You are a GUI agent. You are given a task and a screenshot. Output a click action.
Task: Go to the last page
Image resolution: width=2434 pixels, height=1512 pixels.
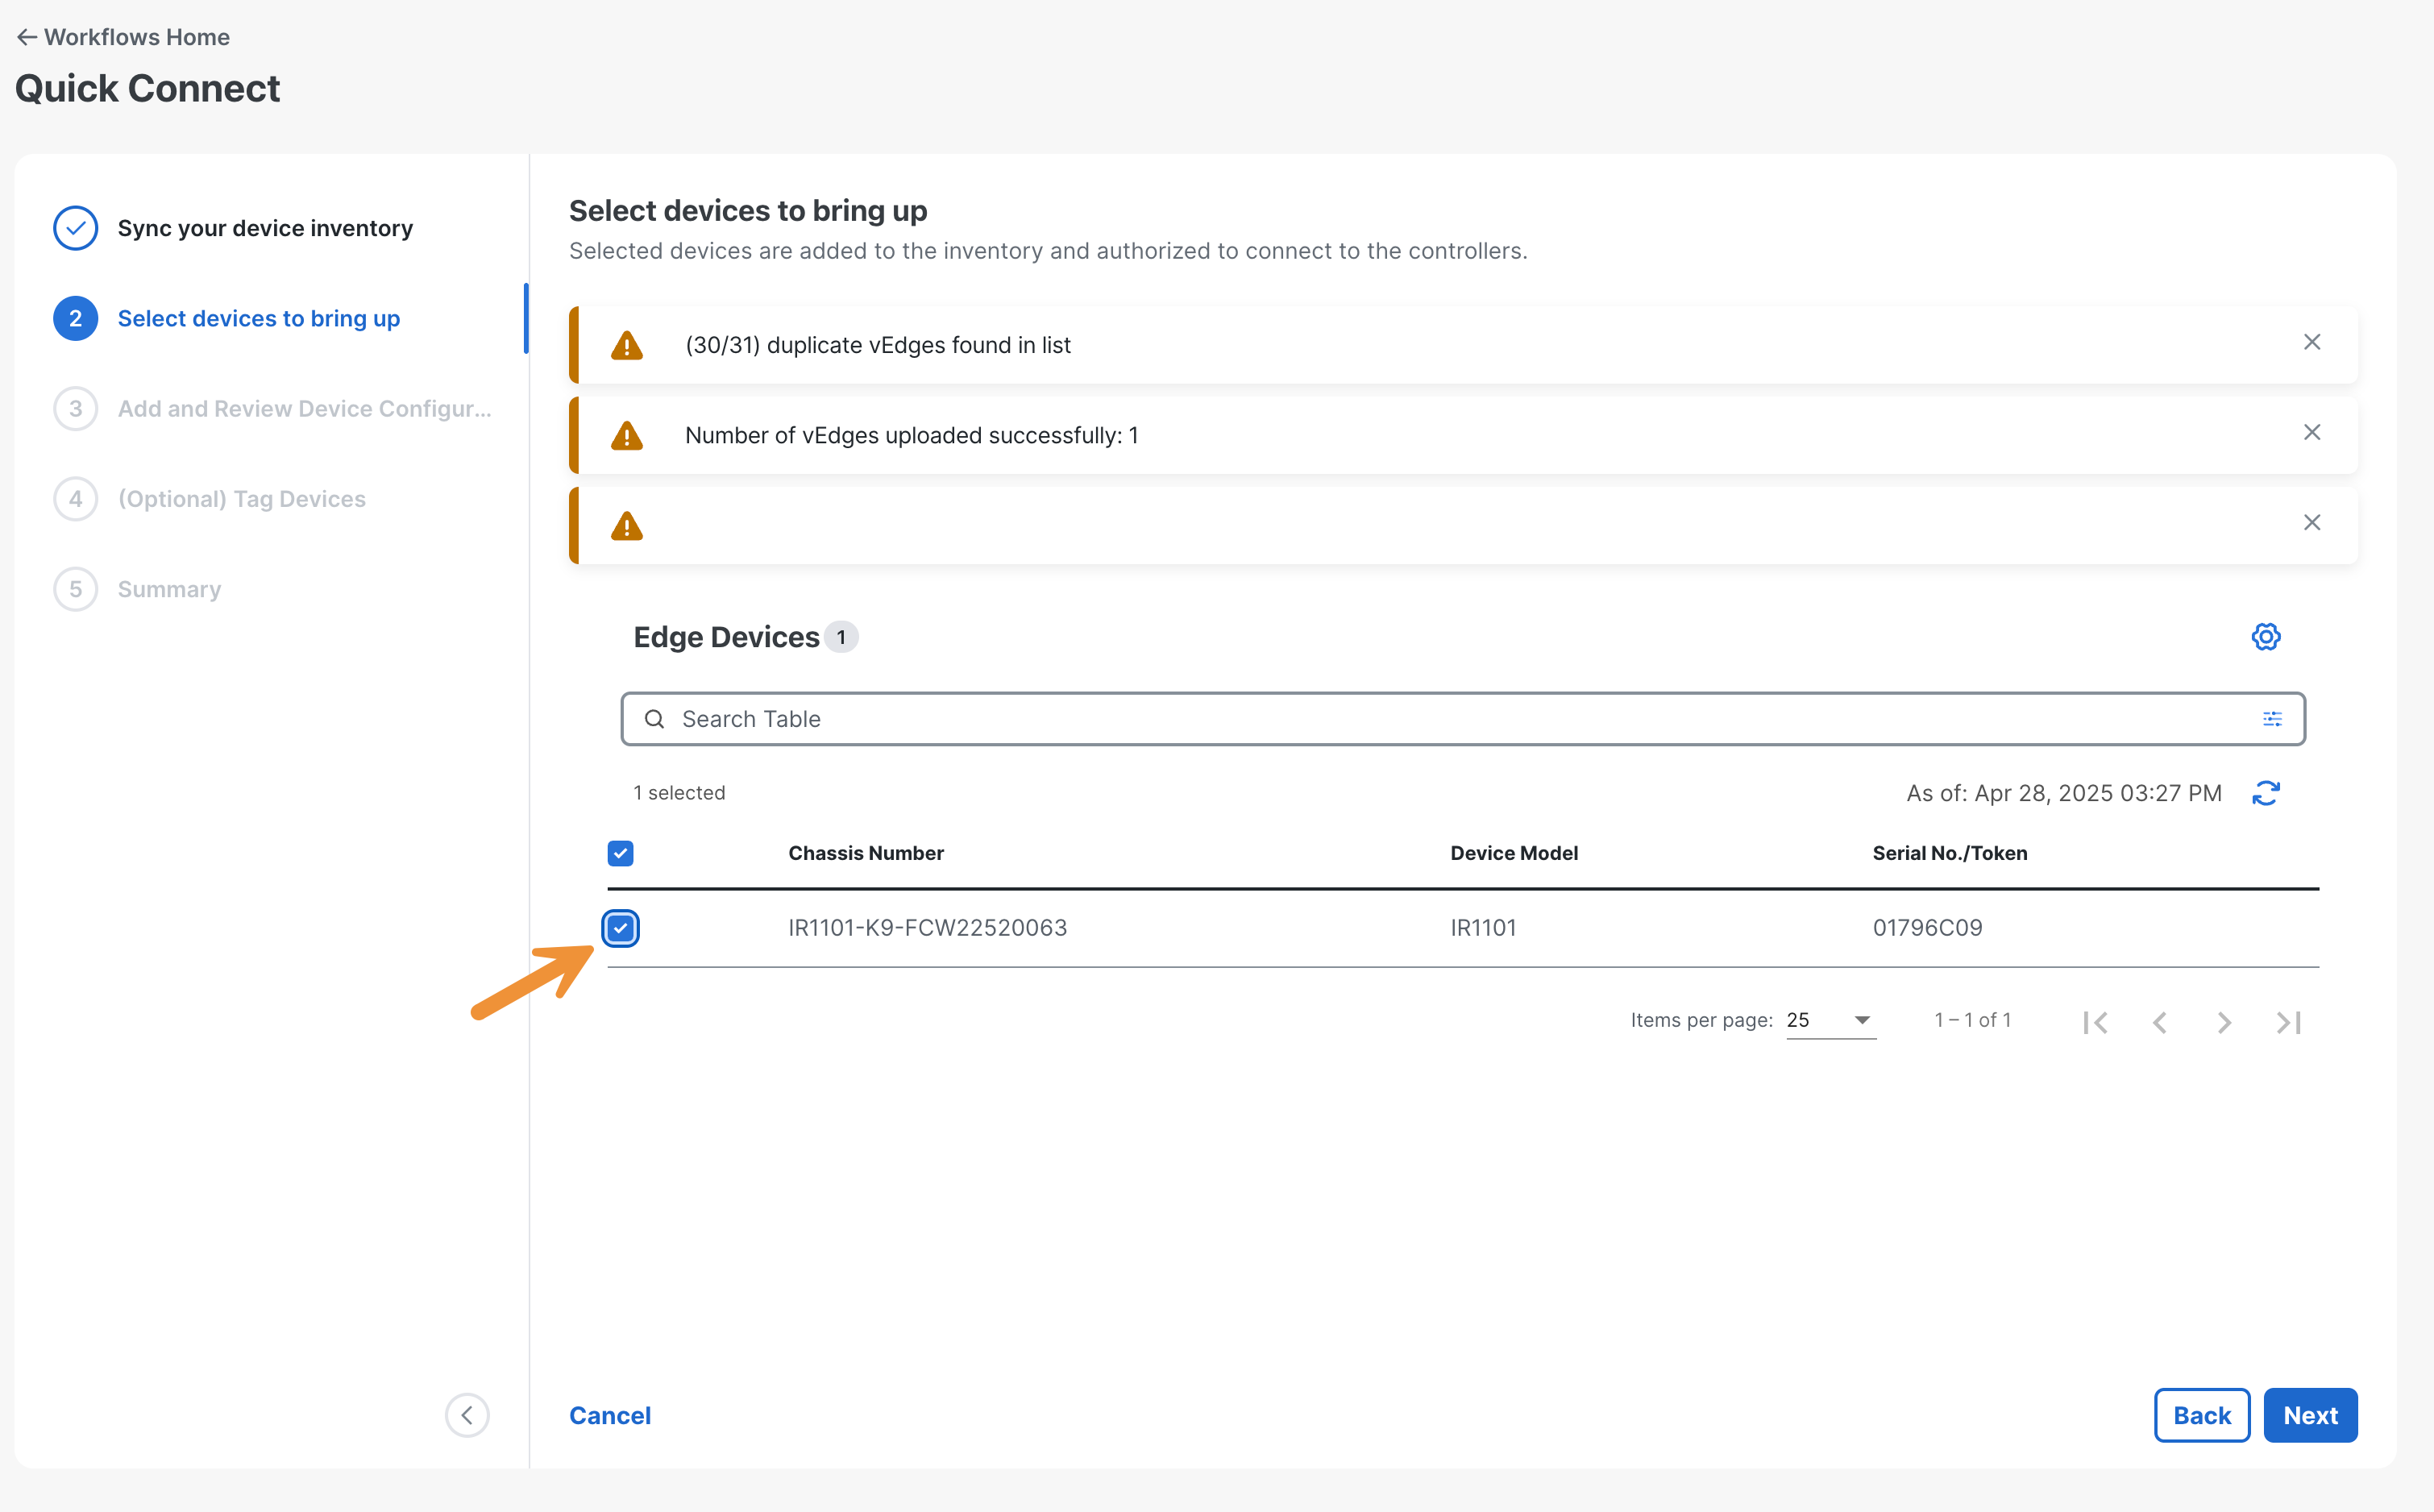[2289, 1022]
